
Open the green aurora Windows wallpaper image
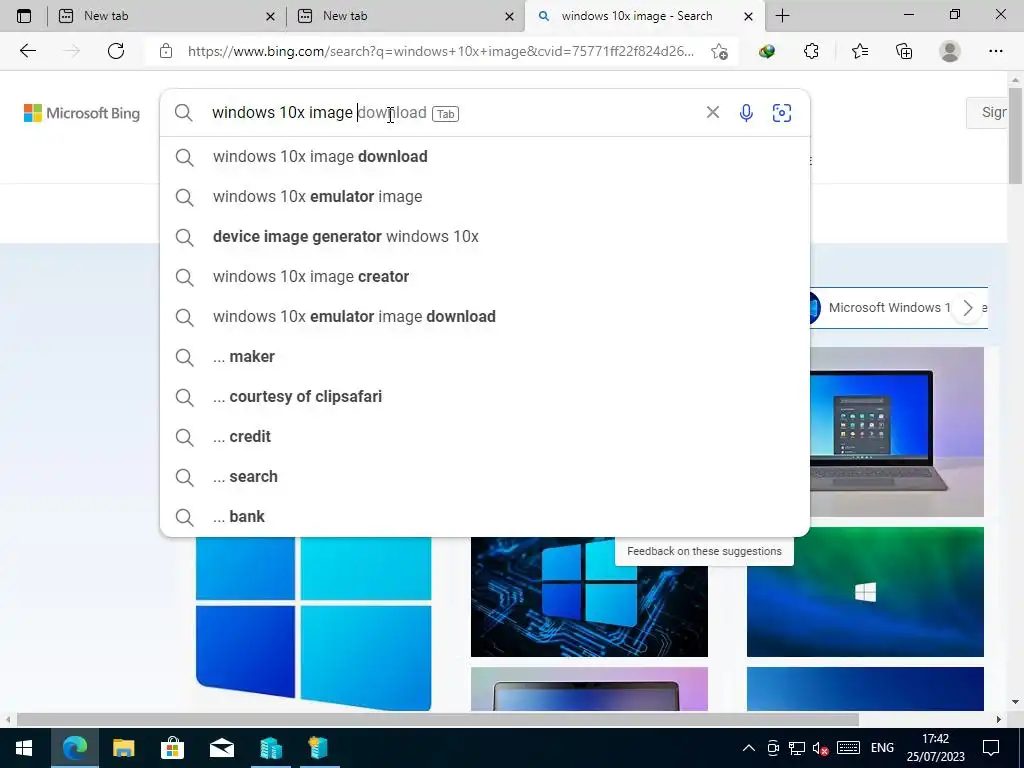[x=865, y=592]
